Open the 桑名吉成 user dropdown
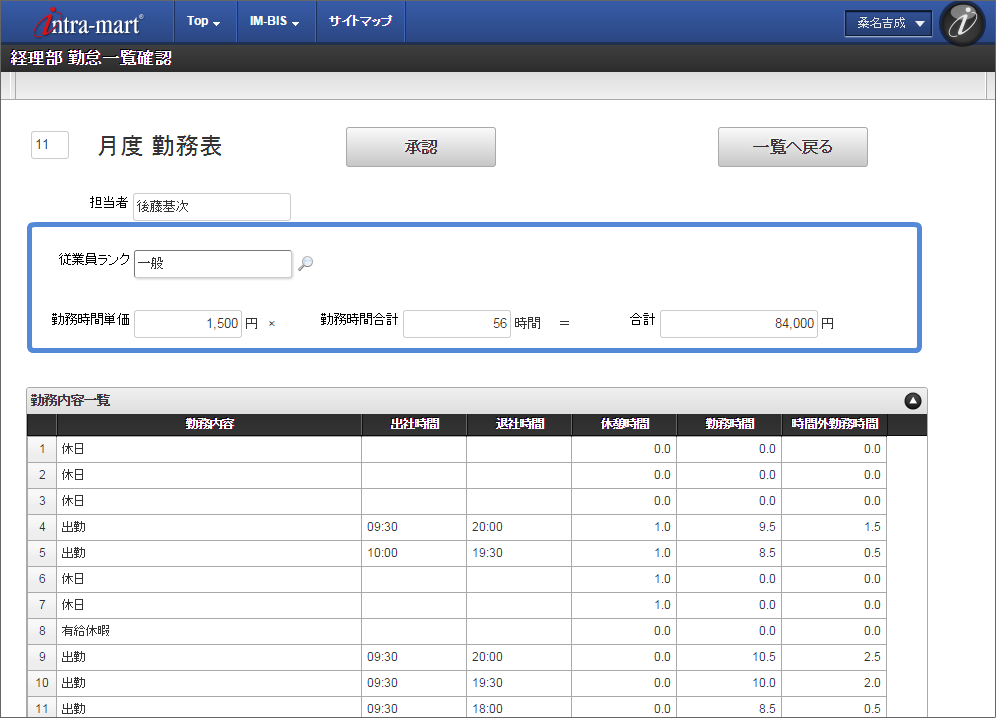 (888, 23)
